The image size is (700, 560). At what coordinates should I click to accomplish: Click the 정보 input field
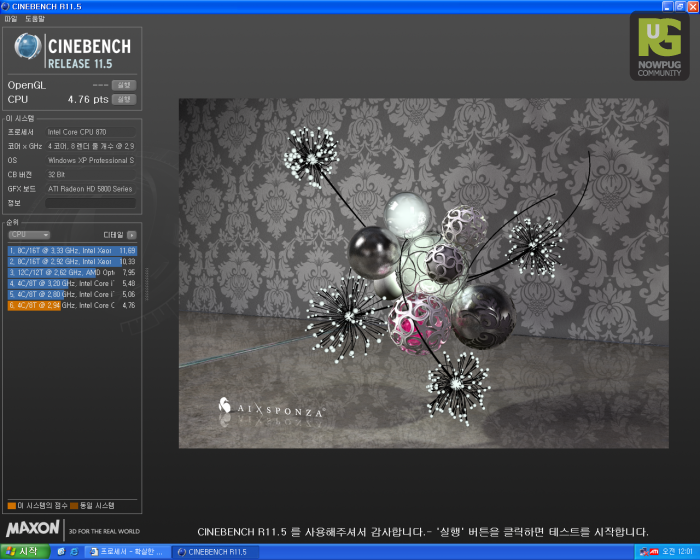pos(90,203)
